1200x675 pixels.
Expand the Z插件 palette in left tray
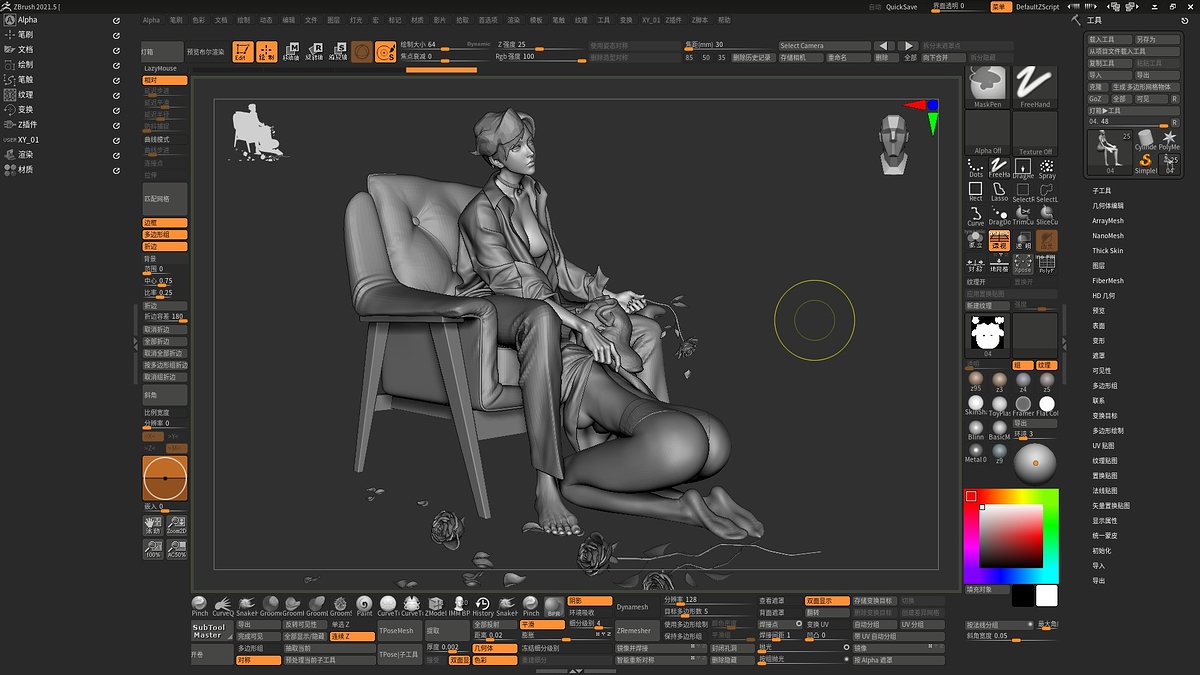coord(27,124)
